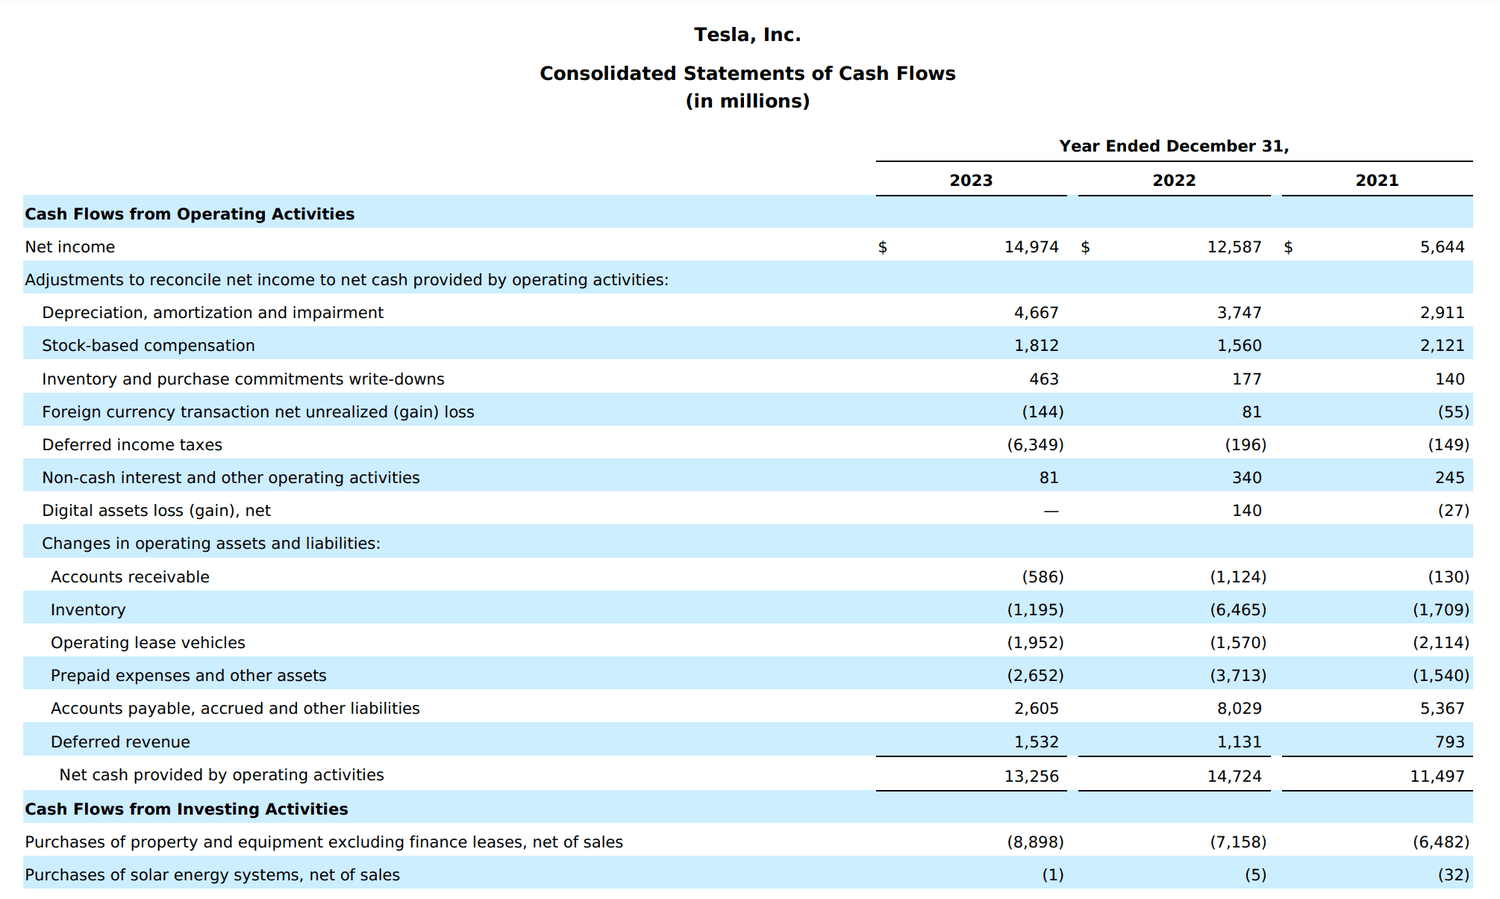Click 'Year Ended December 31,' header
This screenshot has width=1500, height=899.
tap(1174, 146)
